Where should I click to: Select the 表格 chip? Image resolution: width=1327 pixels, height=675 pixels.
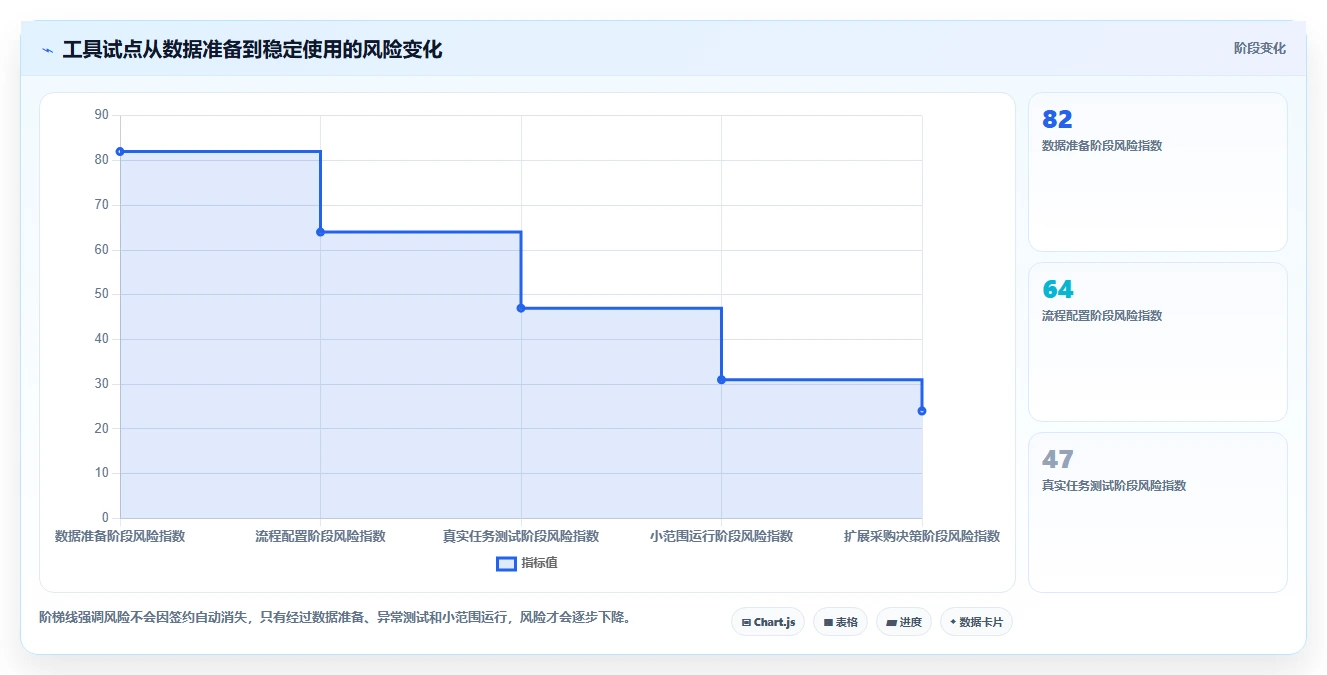coord(840,622)
